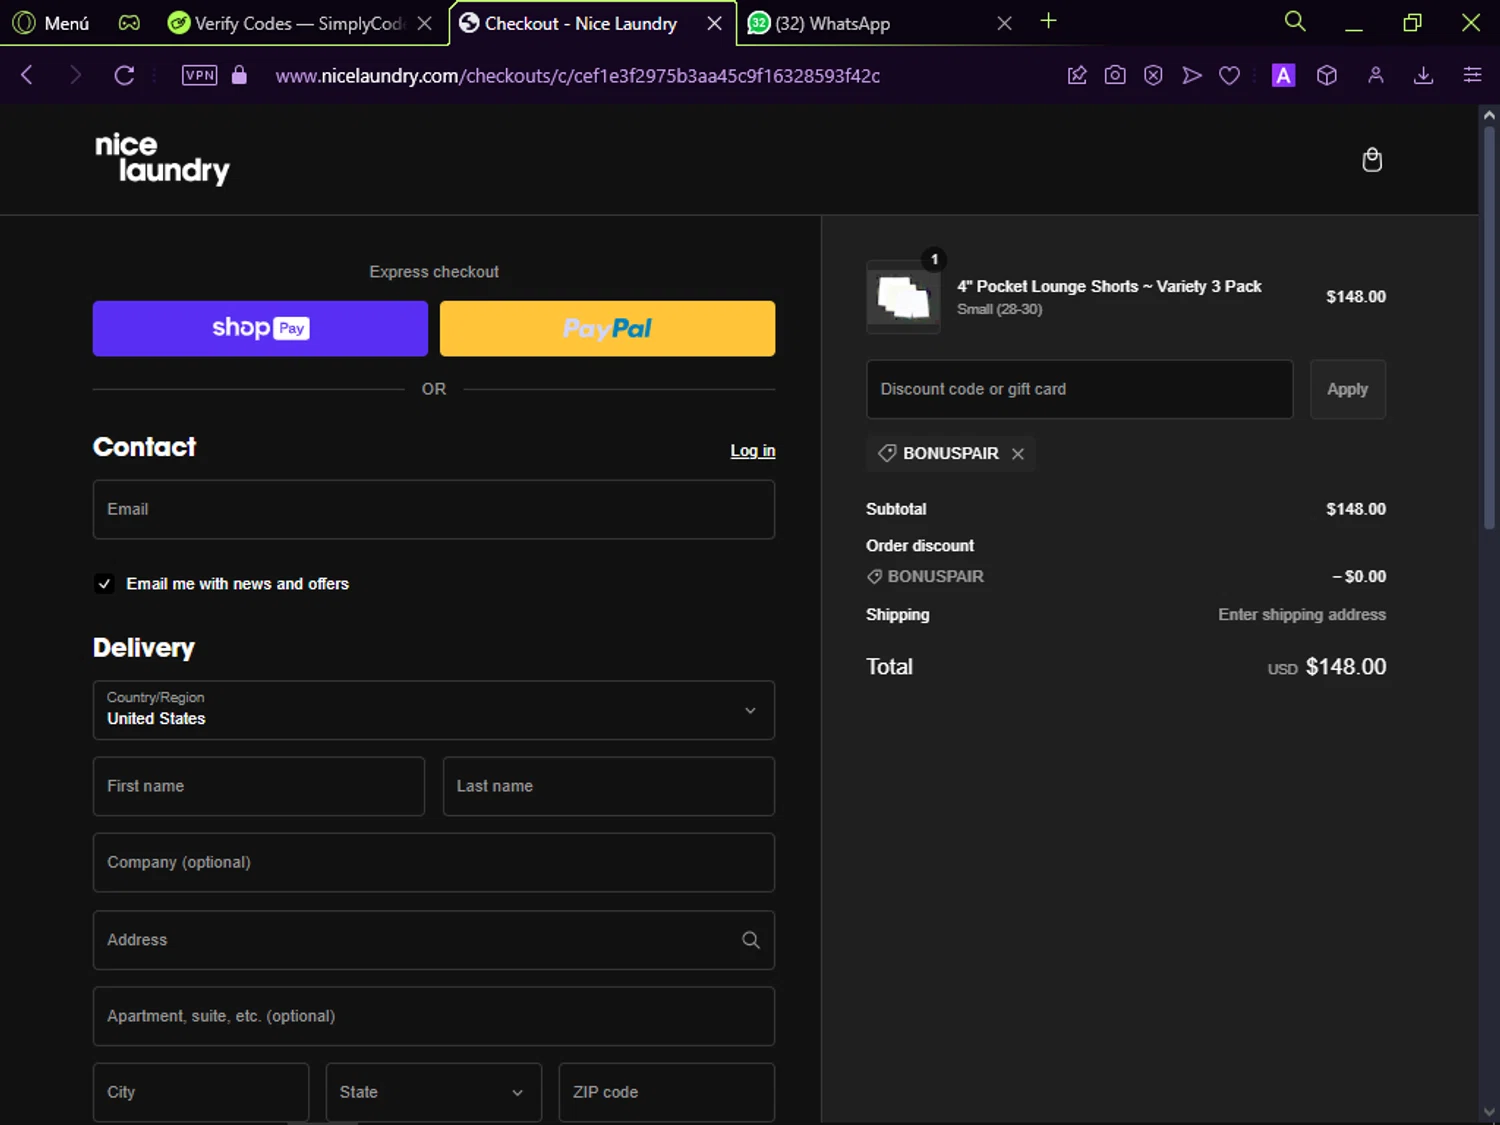Image resolution: width=1500 pixels, height=1125 pixels.
Task: Click the scrollbar down arrow
Action: [1489, 1112]
